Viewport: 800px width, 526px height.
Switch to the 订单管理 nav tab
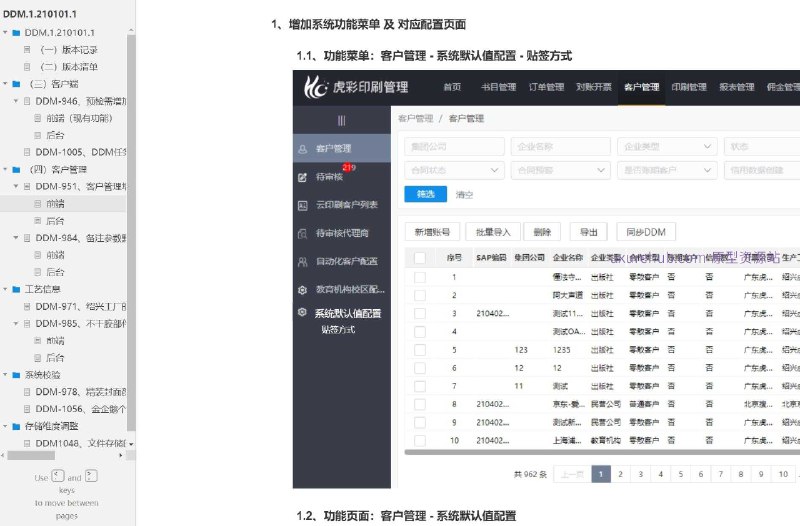click(546, 87)
